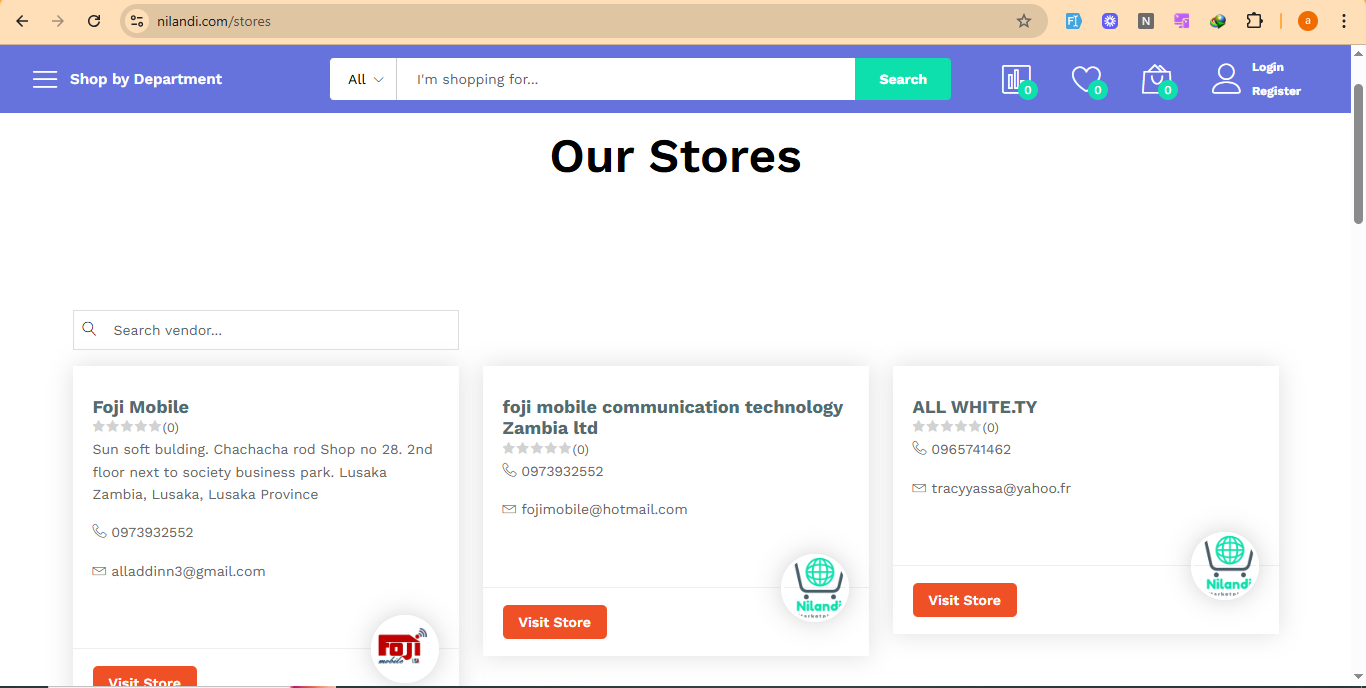This screenshot has height=688, width=1366.
Task: Visit the ALL WHITE.TY store
Action: point(964,600)
